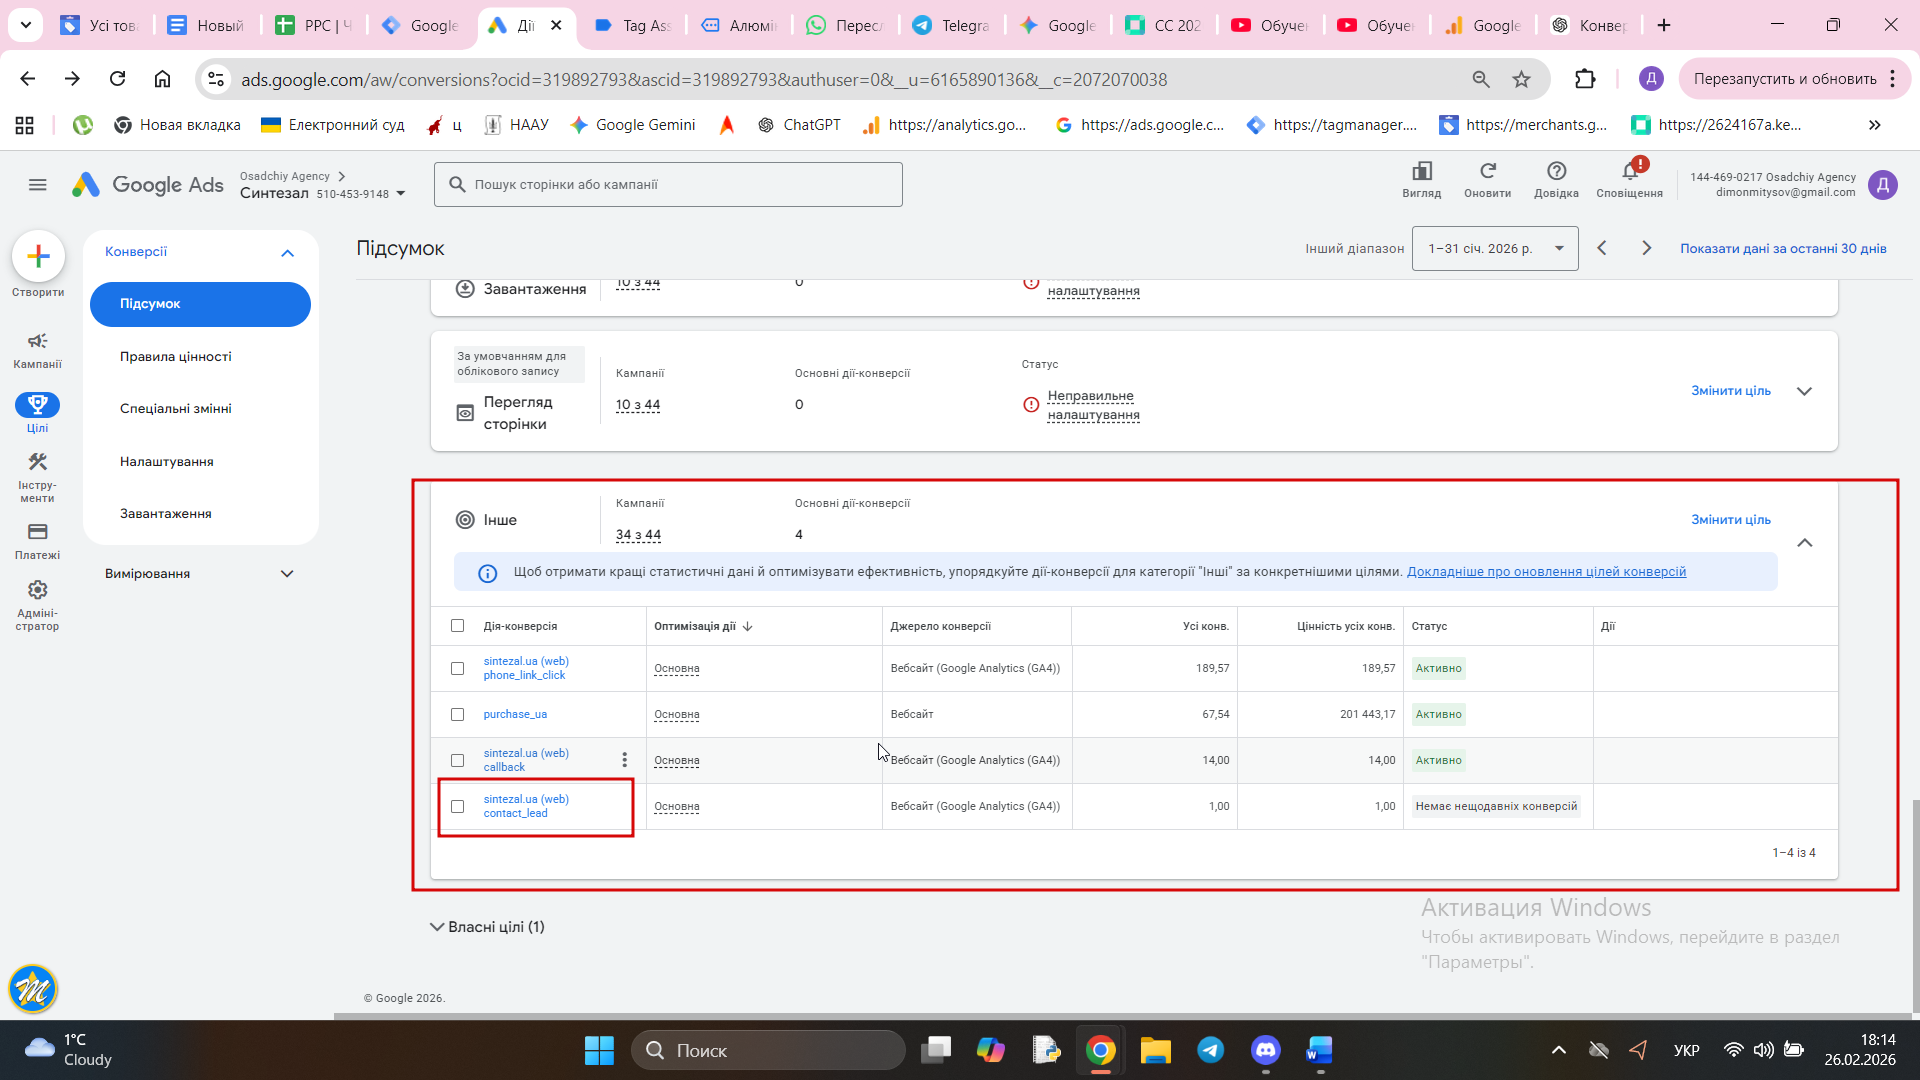Click the campaign search input field

668,184
